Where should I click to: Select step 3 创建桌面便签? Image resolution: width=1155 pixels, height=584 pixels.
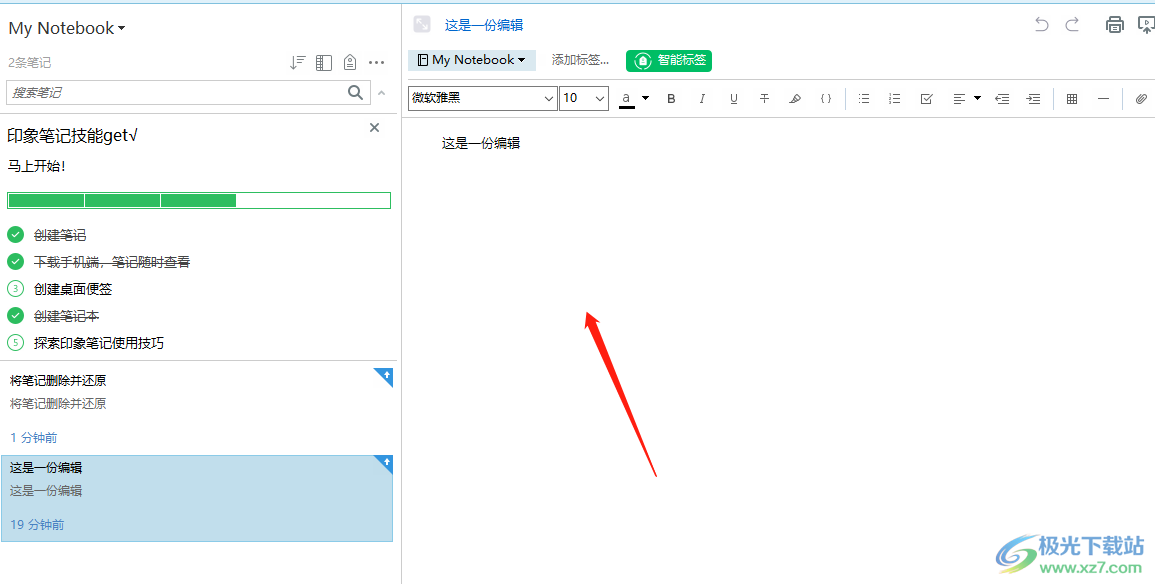(x=73, y=289)
